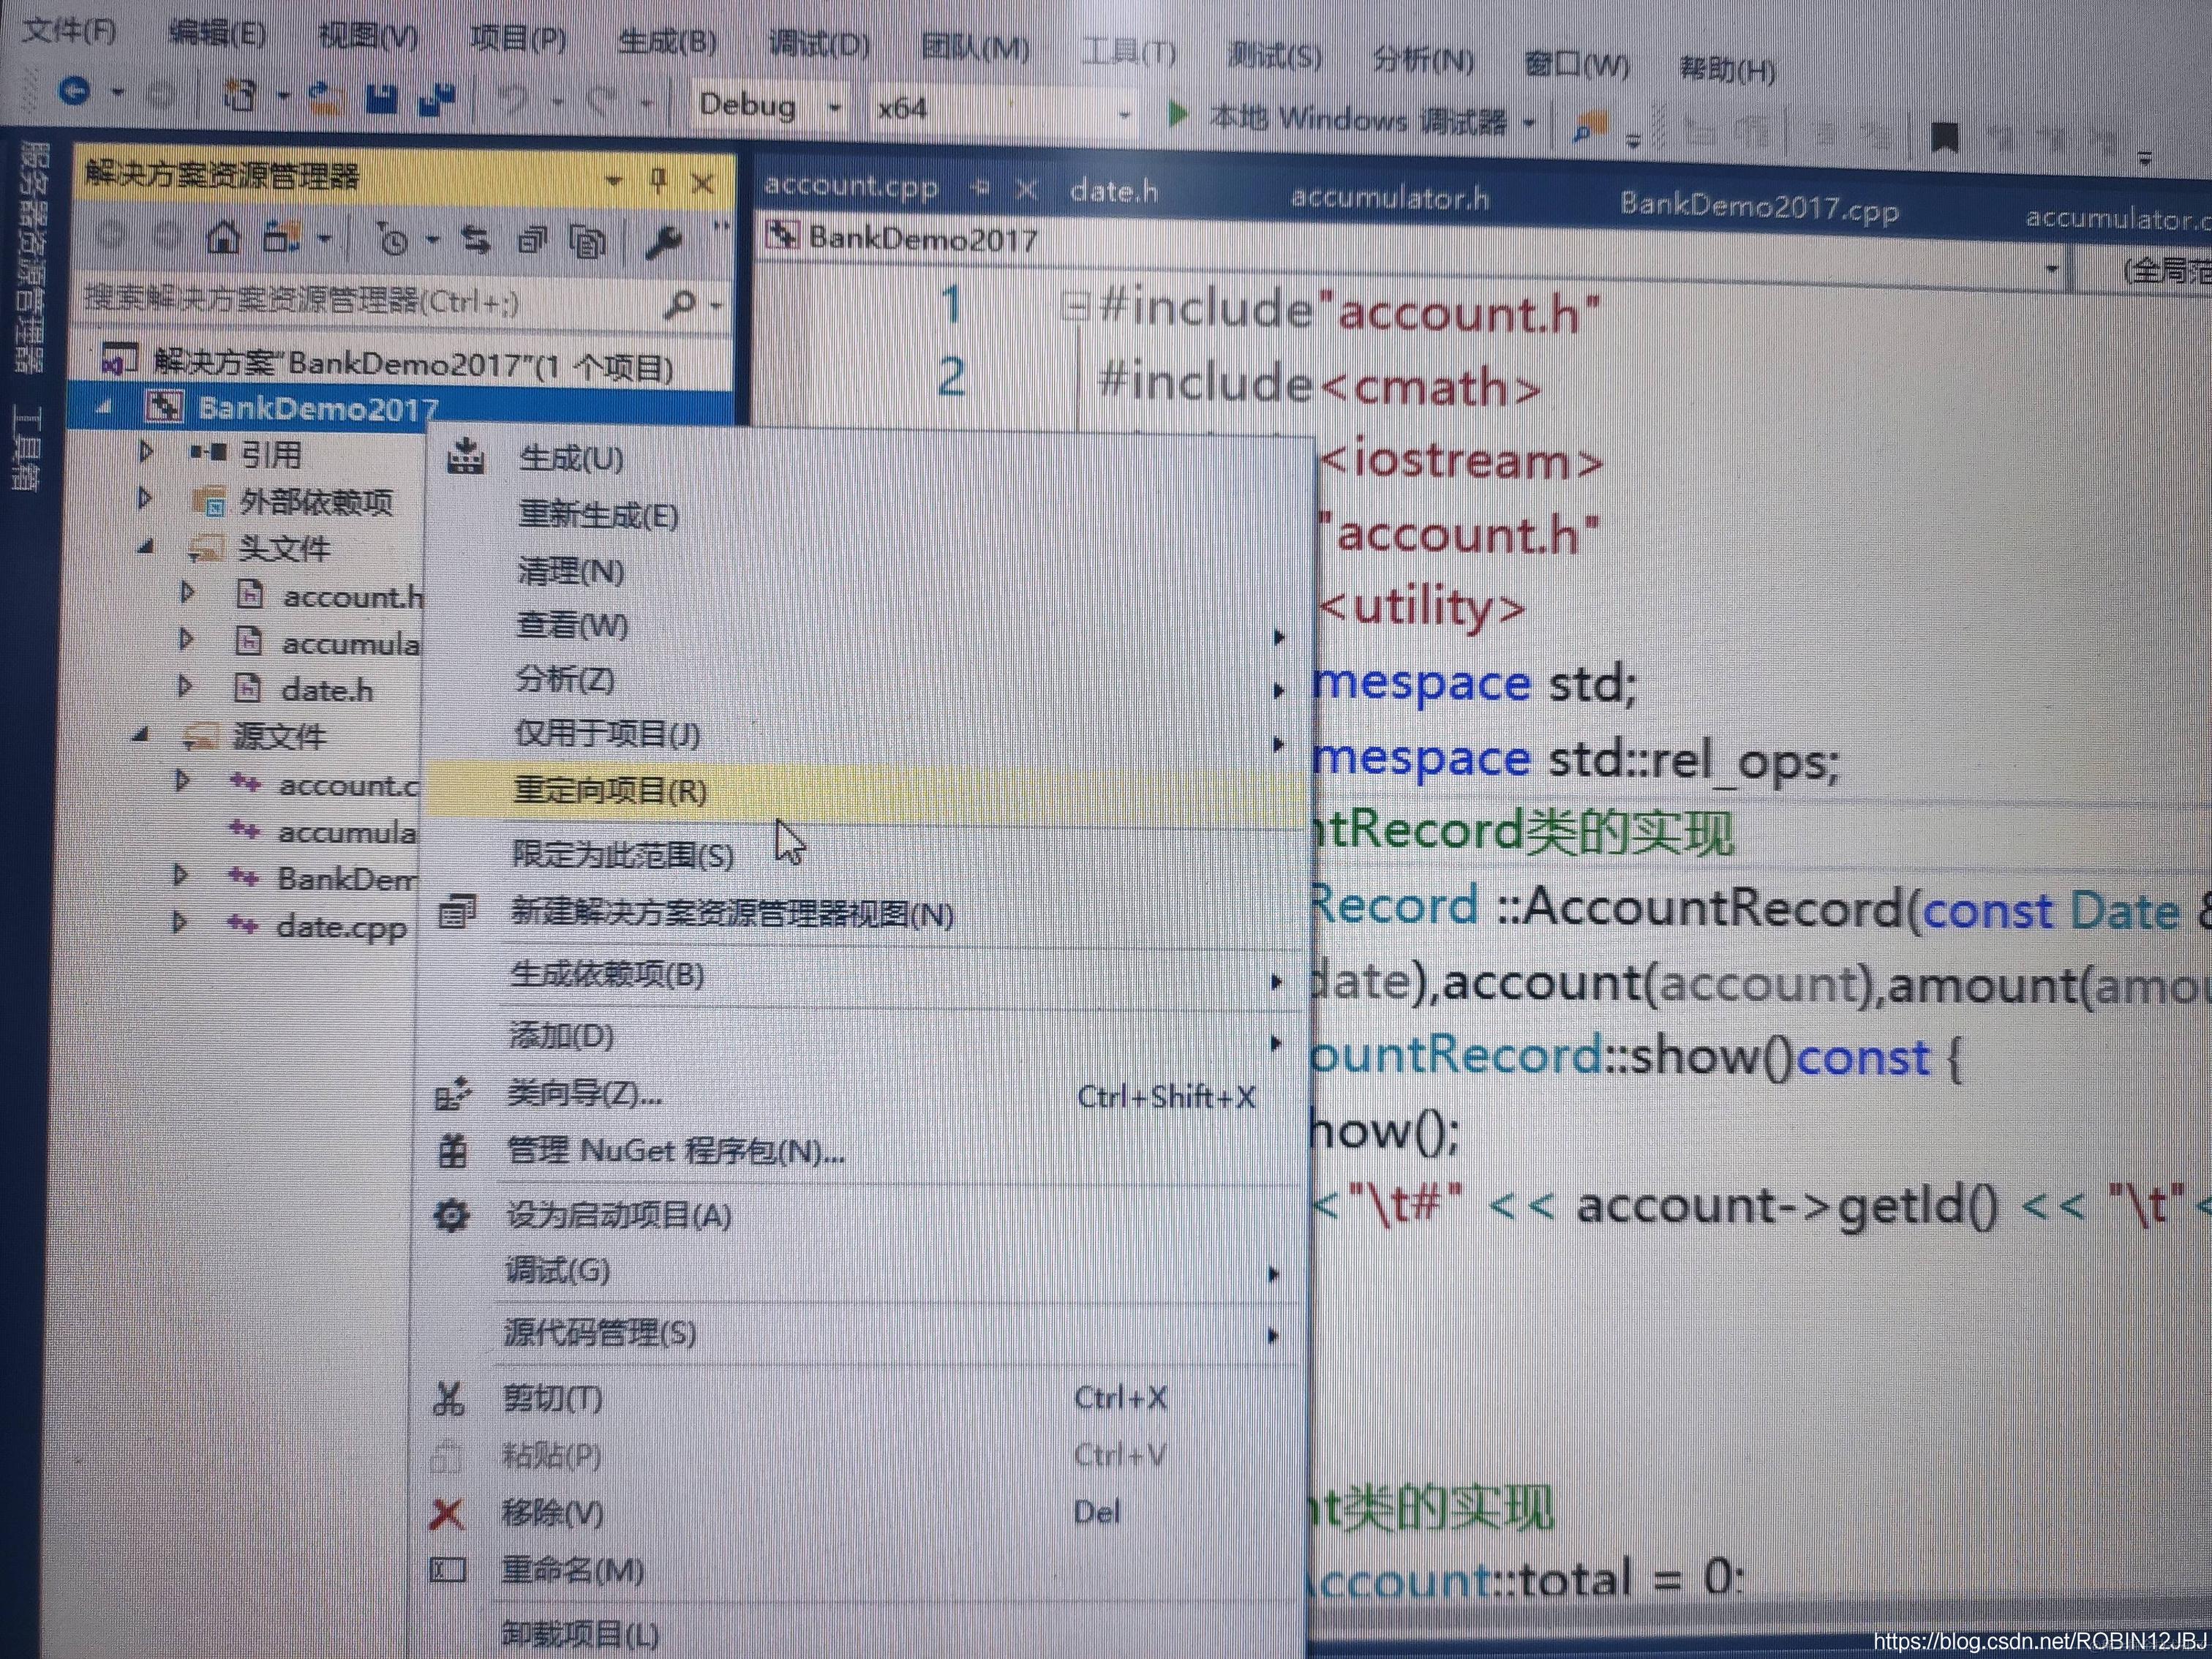This screenshot has height=1659, width=2212.
Task: Select 重定向项目(R) in context menu
Action: [610, 791]
